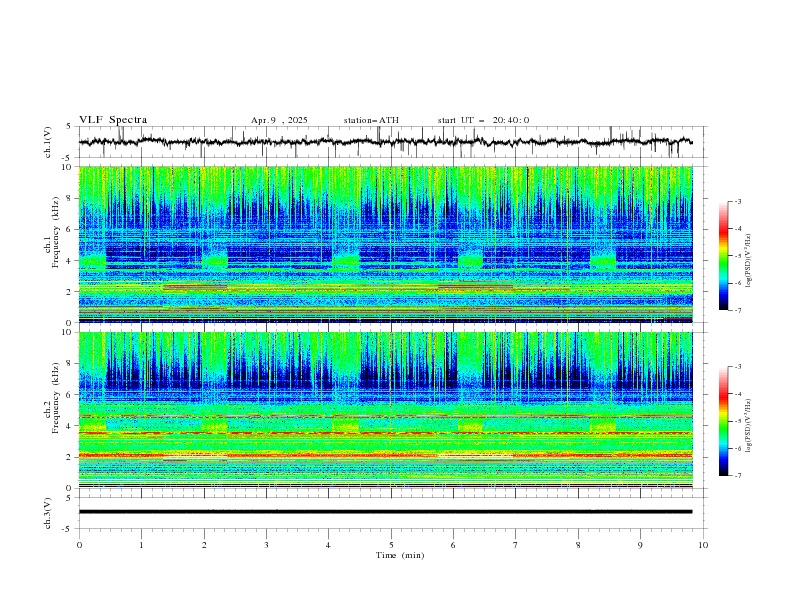
Task: Select the "Time (min)" x-axis label
Action: pyautogui.click(x=400, y=555)
